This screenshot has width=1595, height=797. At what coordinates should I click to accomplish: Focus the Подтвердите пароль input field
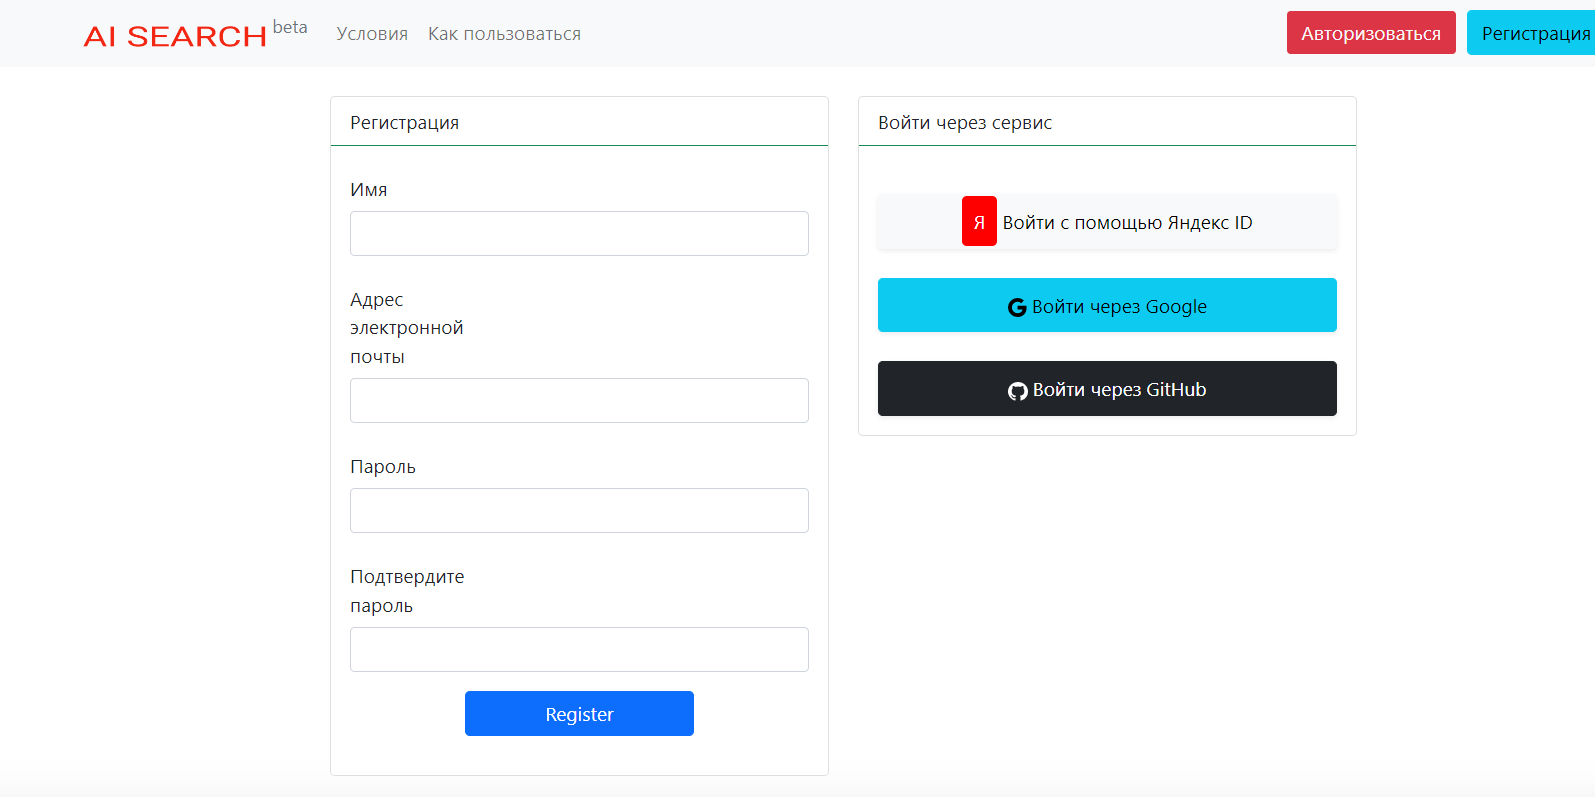[579, 649]
